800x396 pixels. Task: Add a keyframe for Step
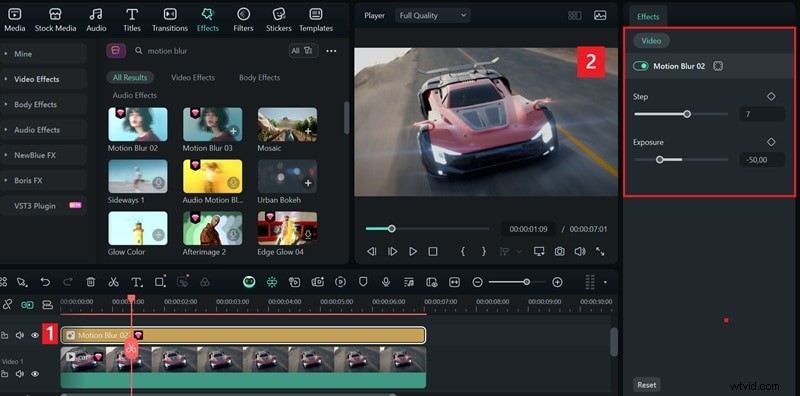(x=771, y=96)
